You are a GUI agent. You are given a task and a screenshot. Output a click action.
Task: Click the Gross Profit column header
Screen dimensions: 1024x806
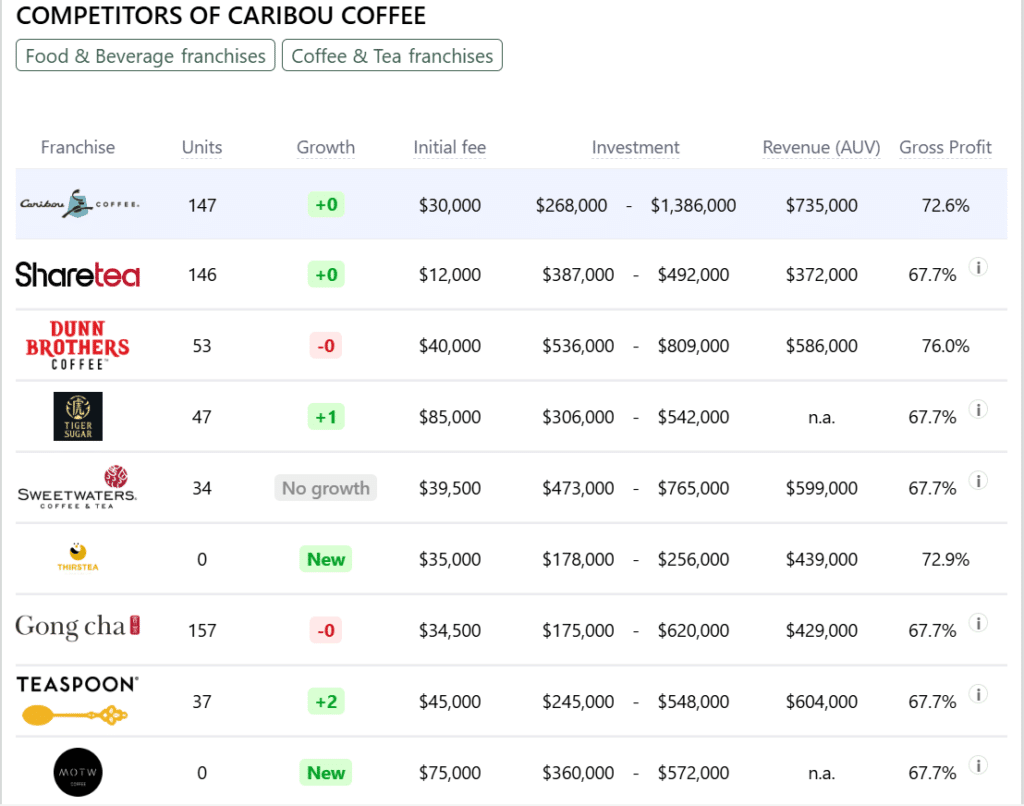945,148
